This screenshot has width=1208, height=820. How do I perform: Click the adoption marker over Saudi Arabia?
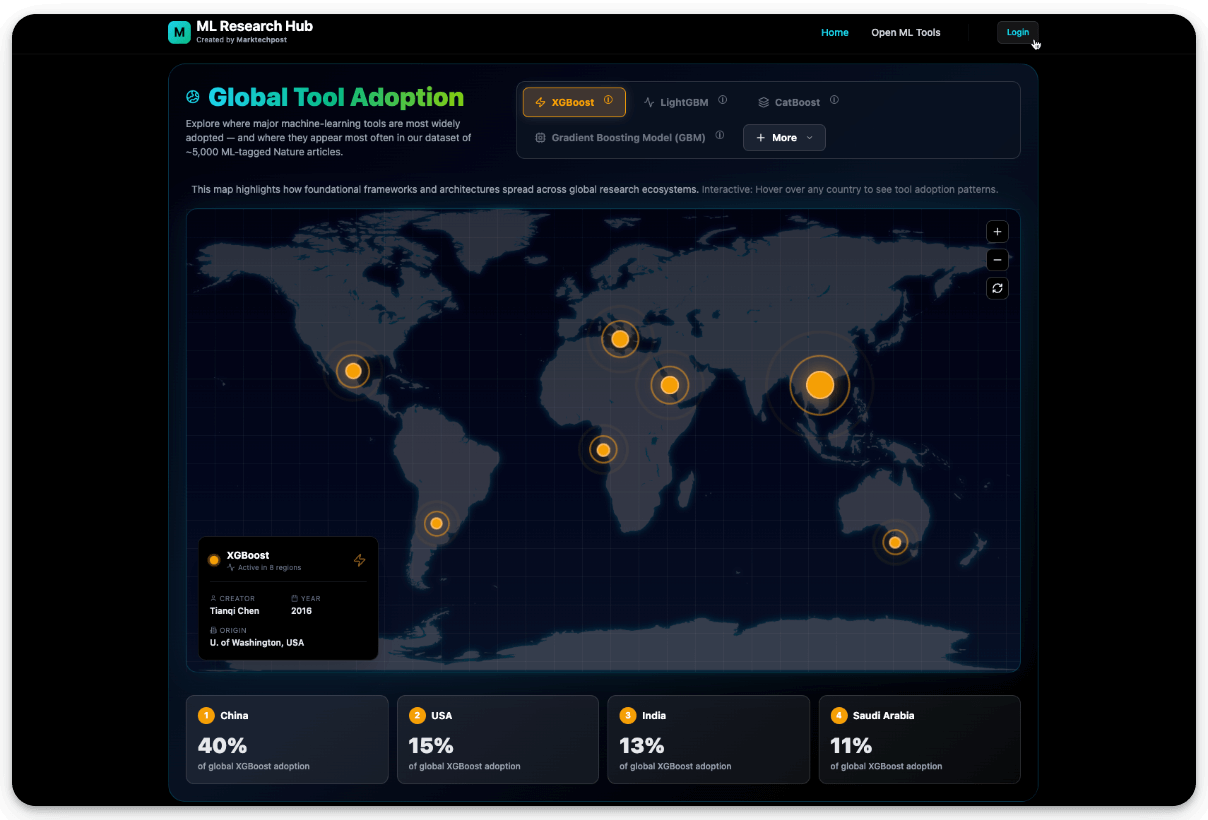pos(670,385)
